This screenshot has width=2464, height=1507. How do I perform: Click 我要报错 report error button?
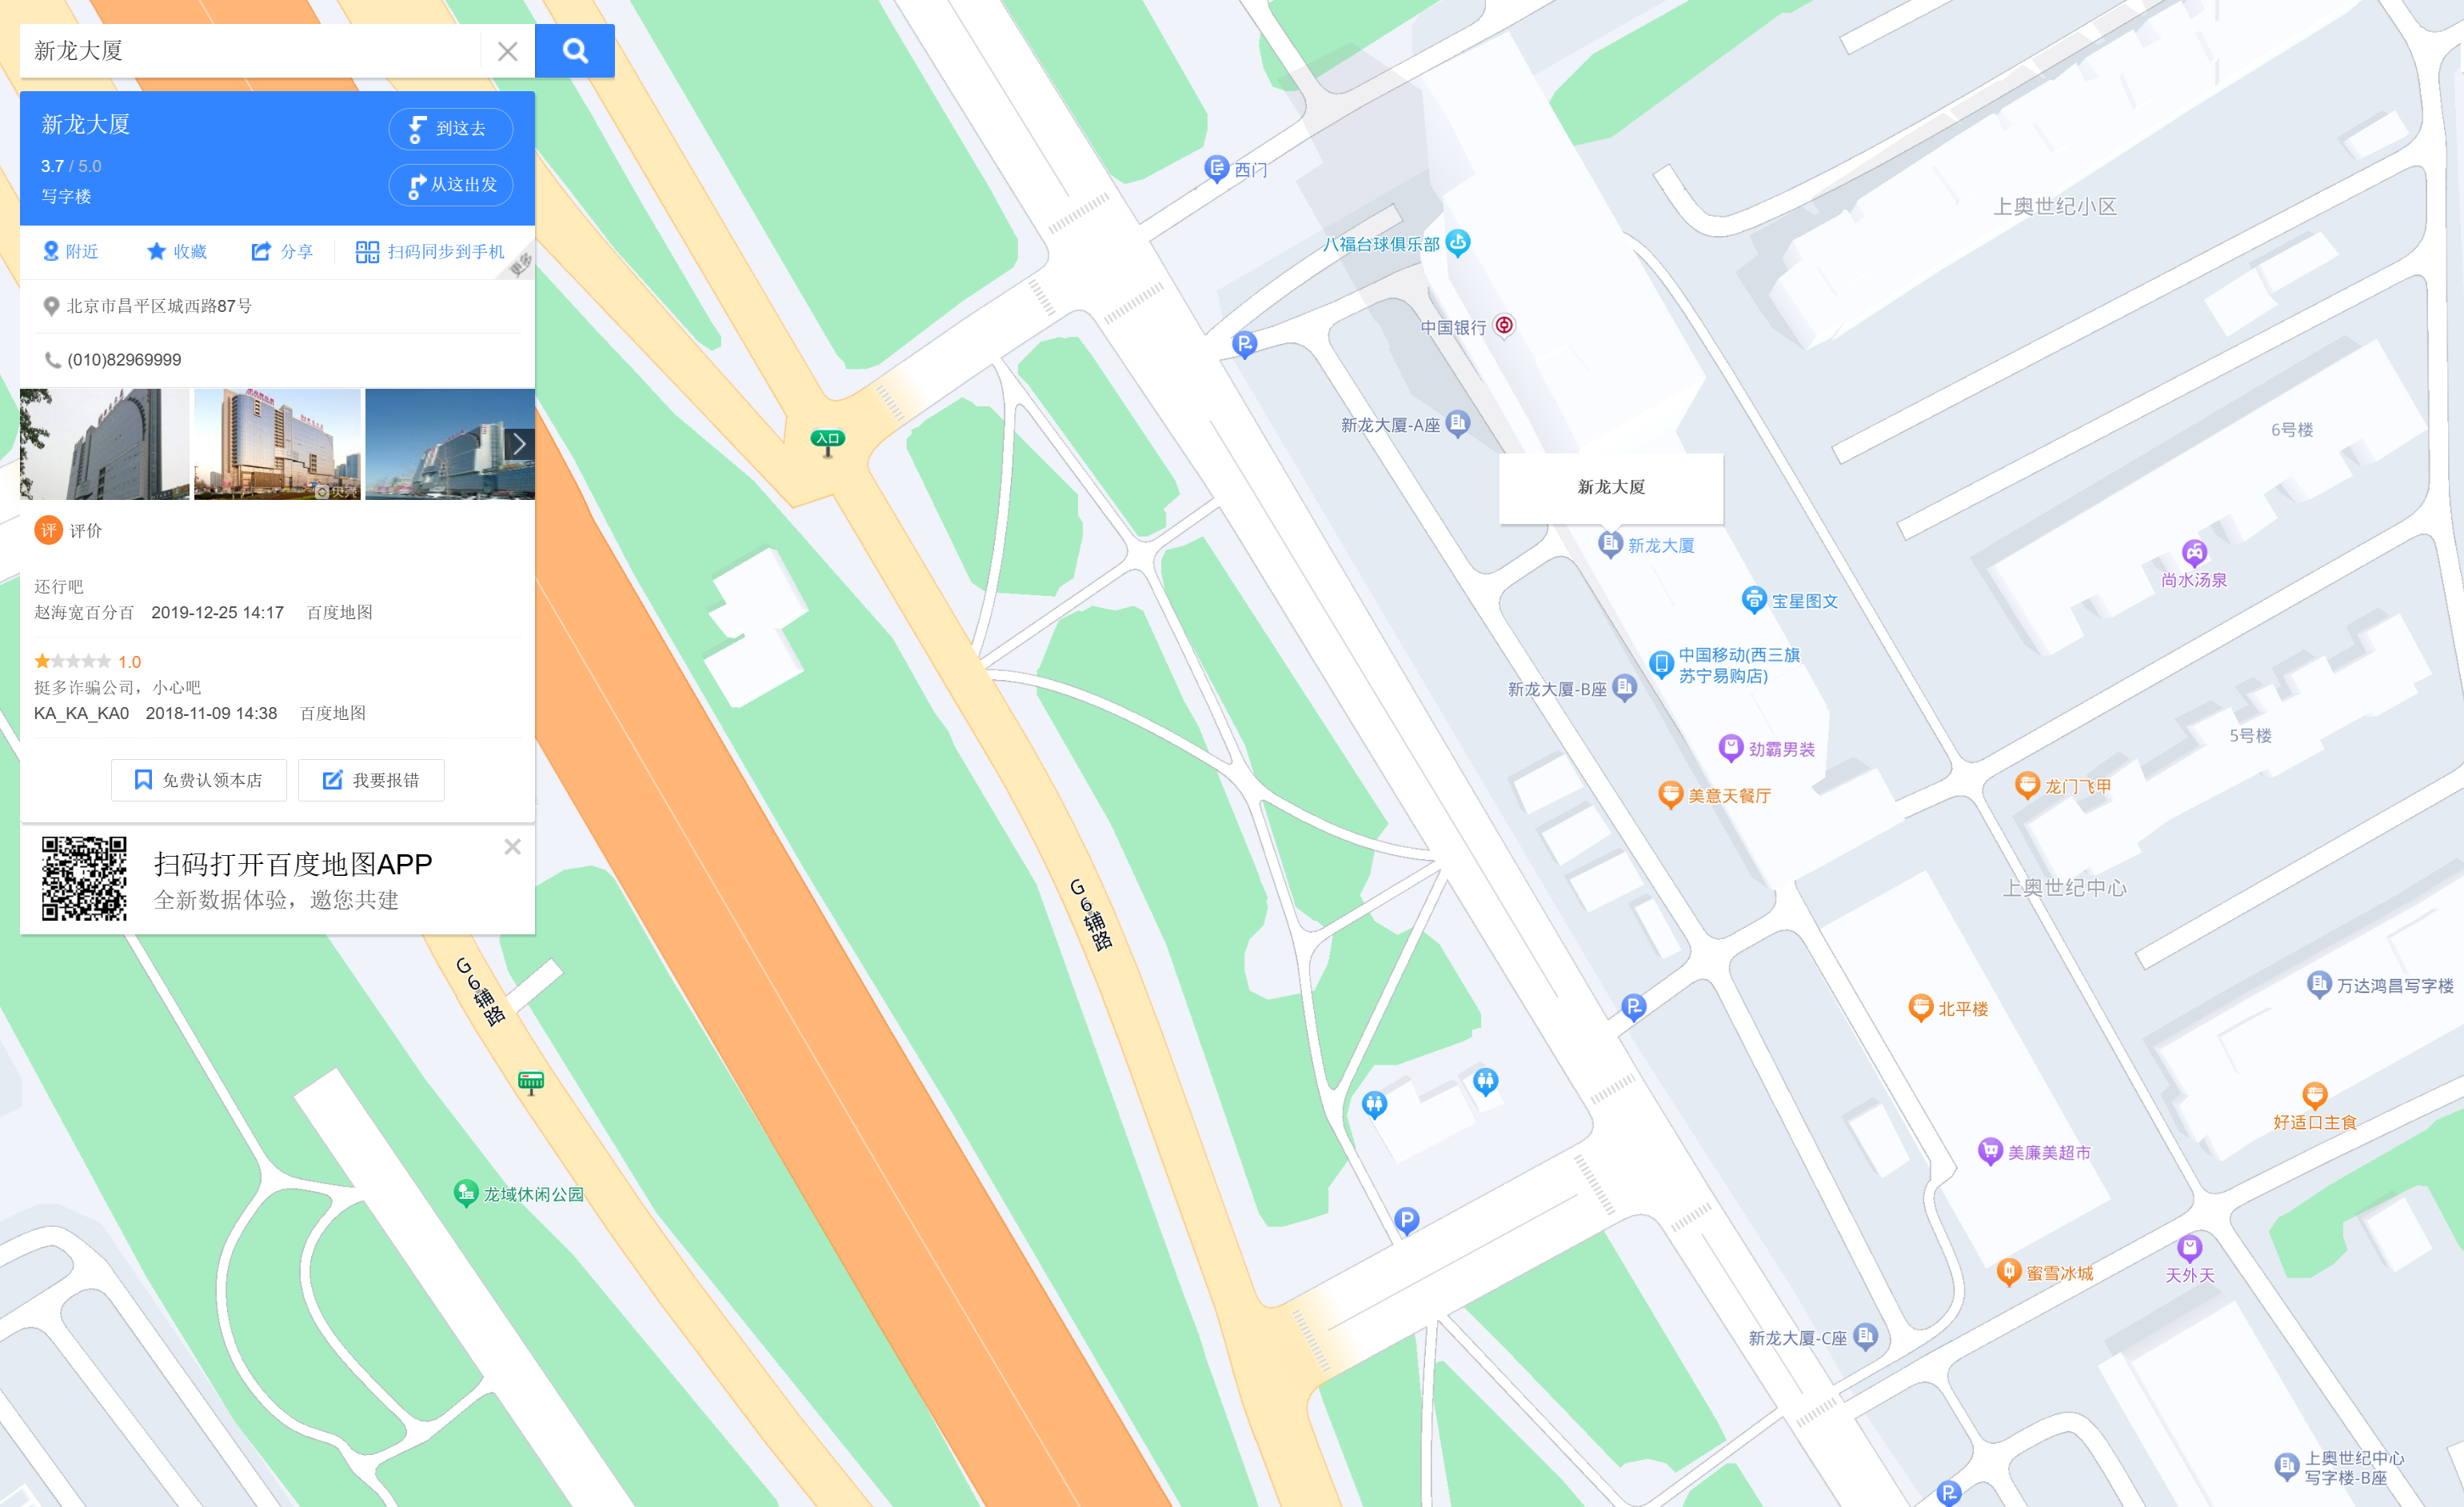click(371, 780)
